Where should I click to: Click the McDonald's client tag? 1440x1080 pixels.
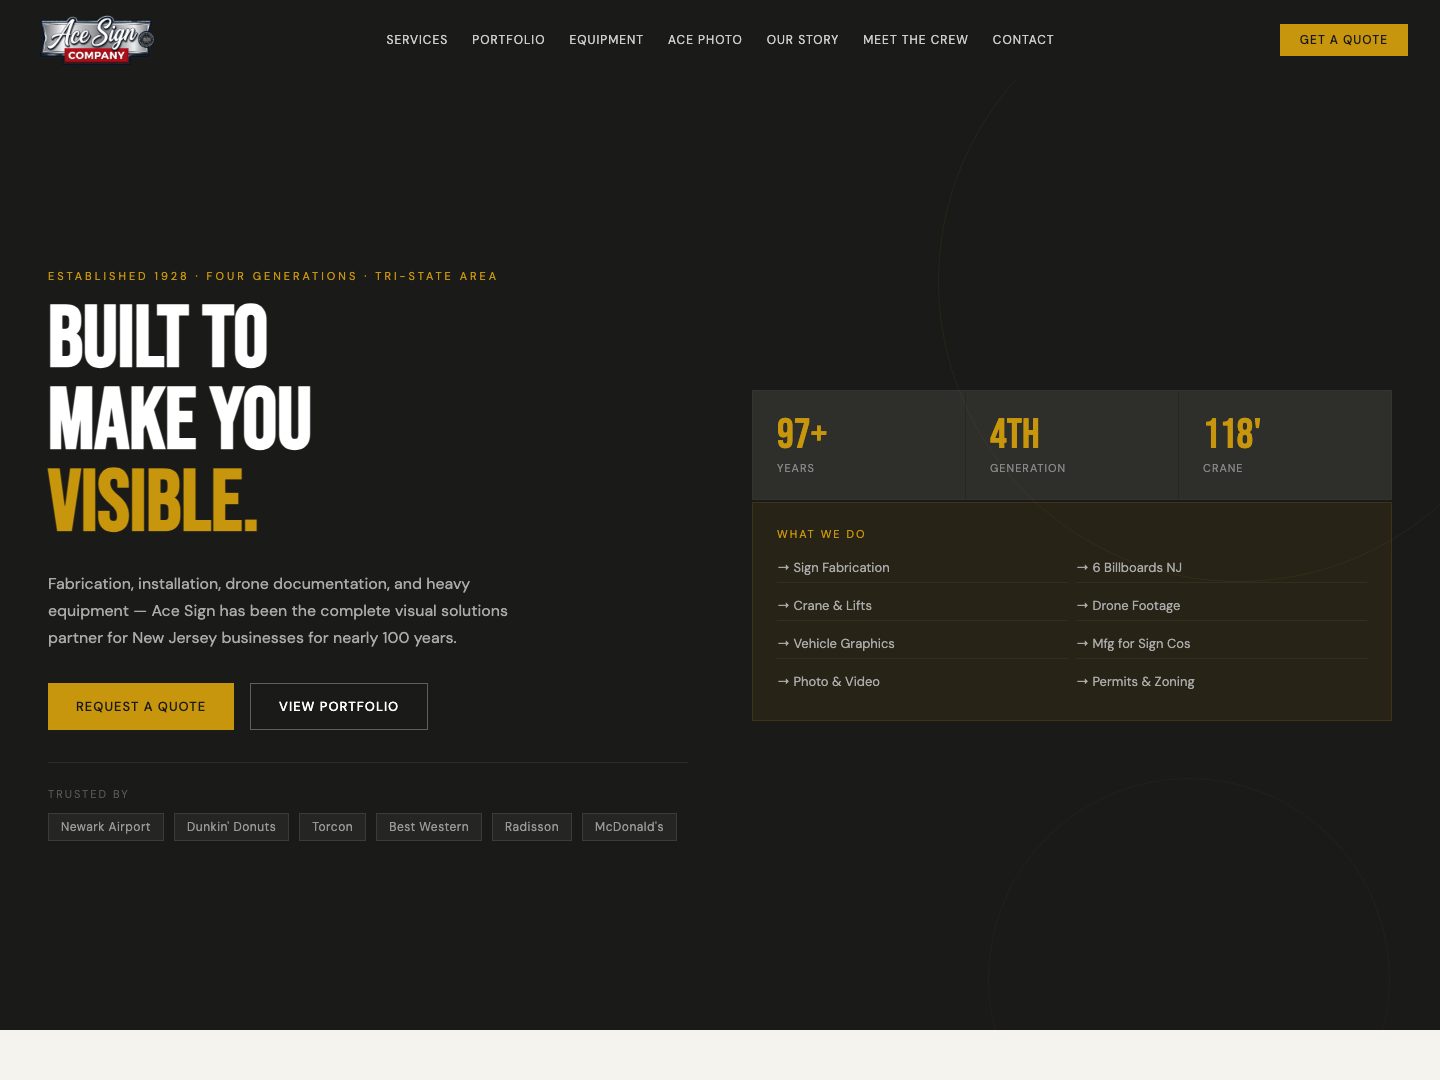(629, 827)
